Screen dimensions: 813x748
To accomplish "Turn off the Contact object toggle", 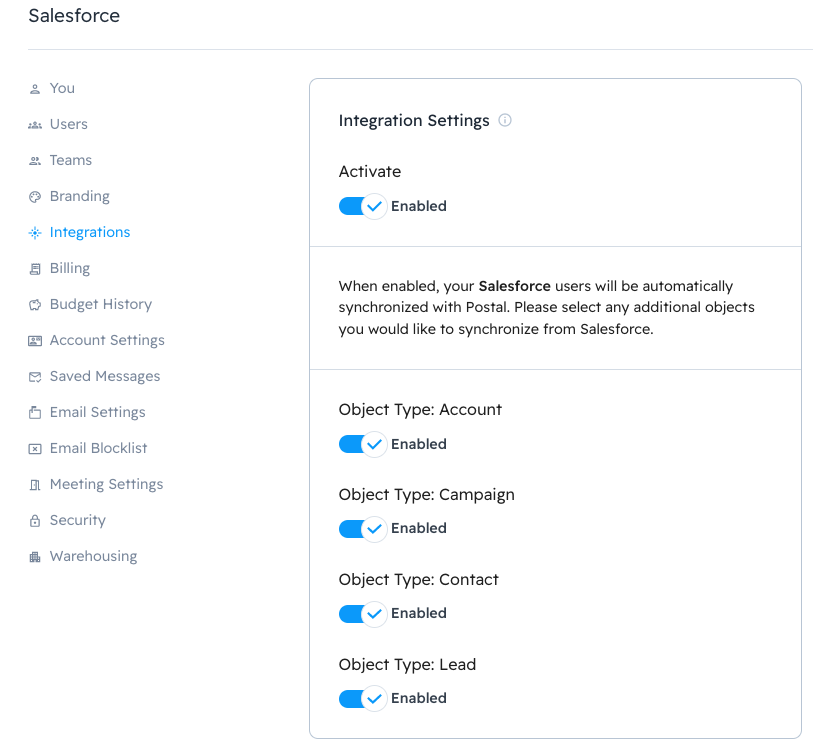I will 362,613.
